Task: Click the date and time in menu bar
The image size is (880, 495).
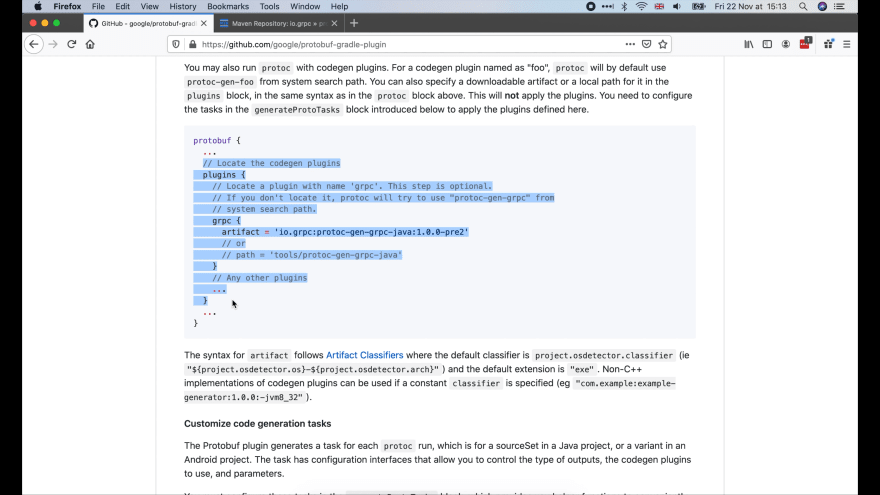Action: pos(750,6)
